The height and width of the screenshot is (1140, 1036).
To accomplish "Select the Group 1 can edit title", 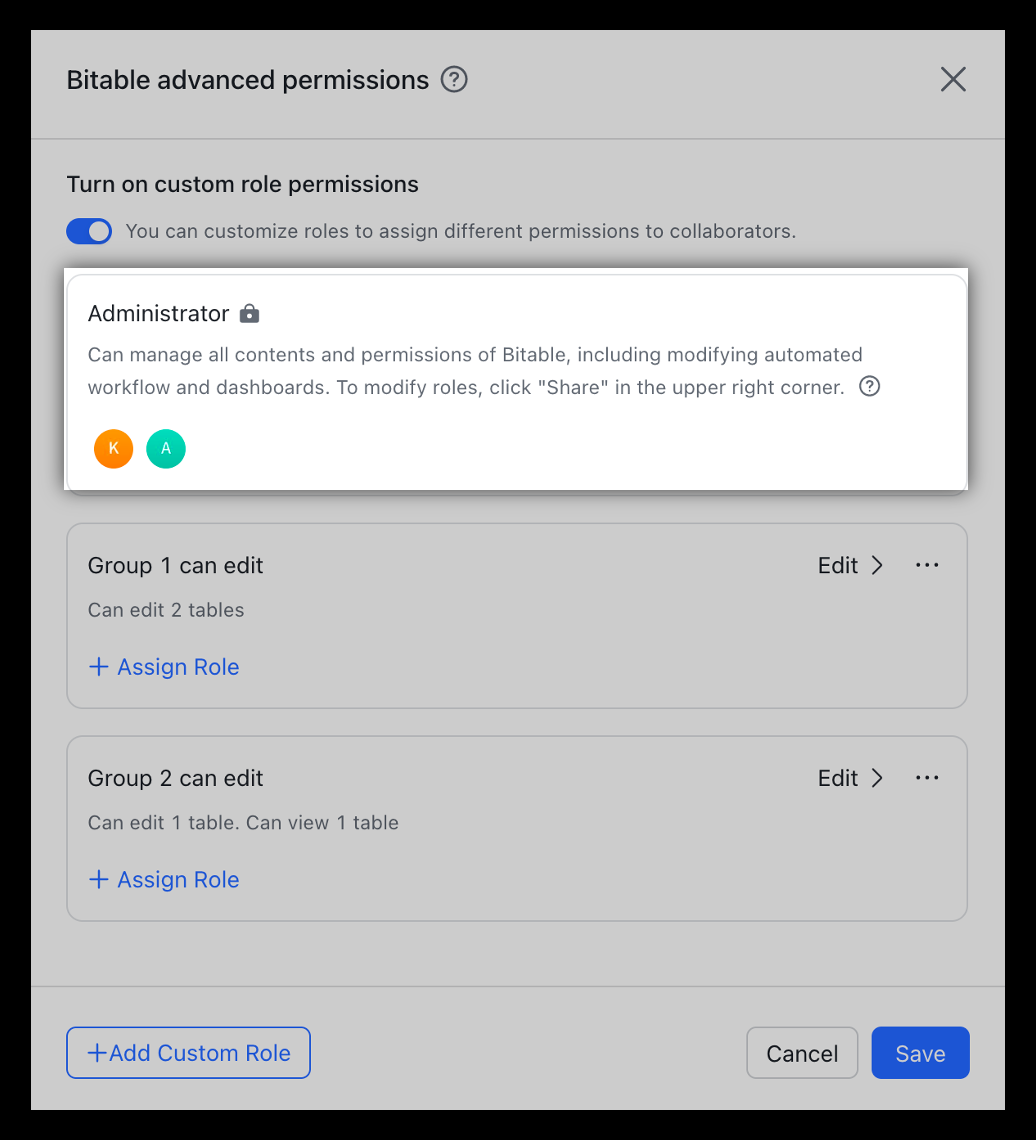I will [176, 566].
